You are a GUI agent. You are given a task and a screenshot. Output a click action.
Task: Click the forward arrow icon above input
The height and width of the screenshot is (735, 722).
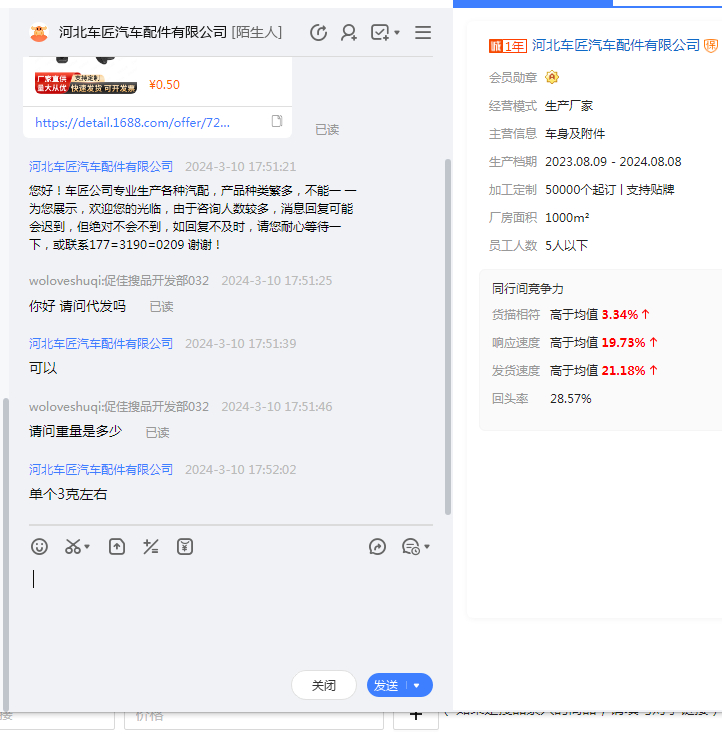[x=377, y=547]
